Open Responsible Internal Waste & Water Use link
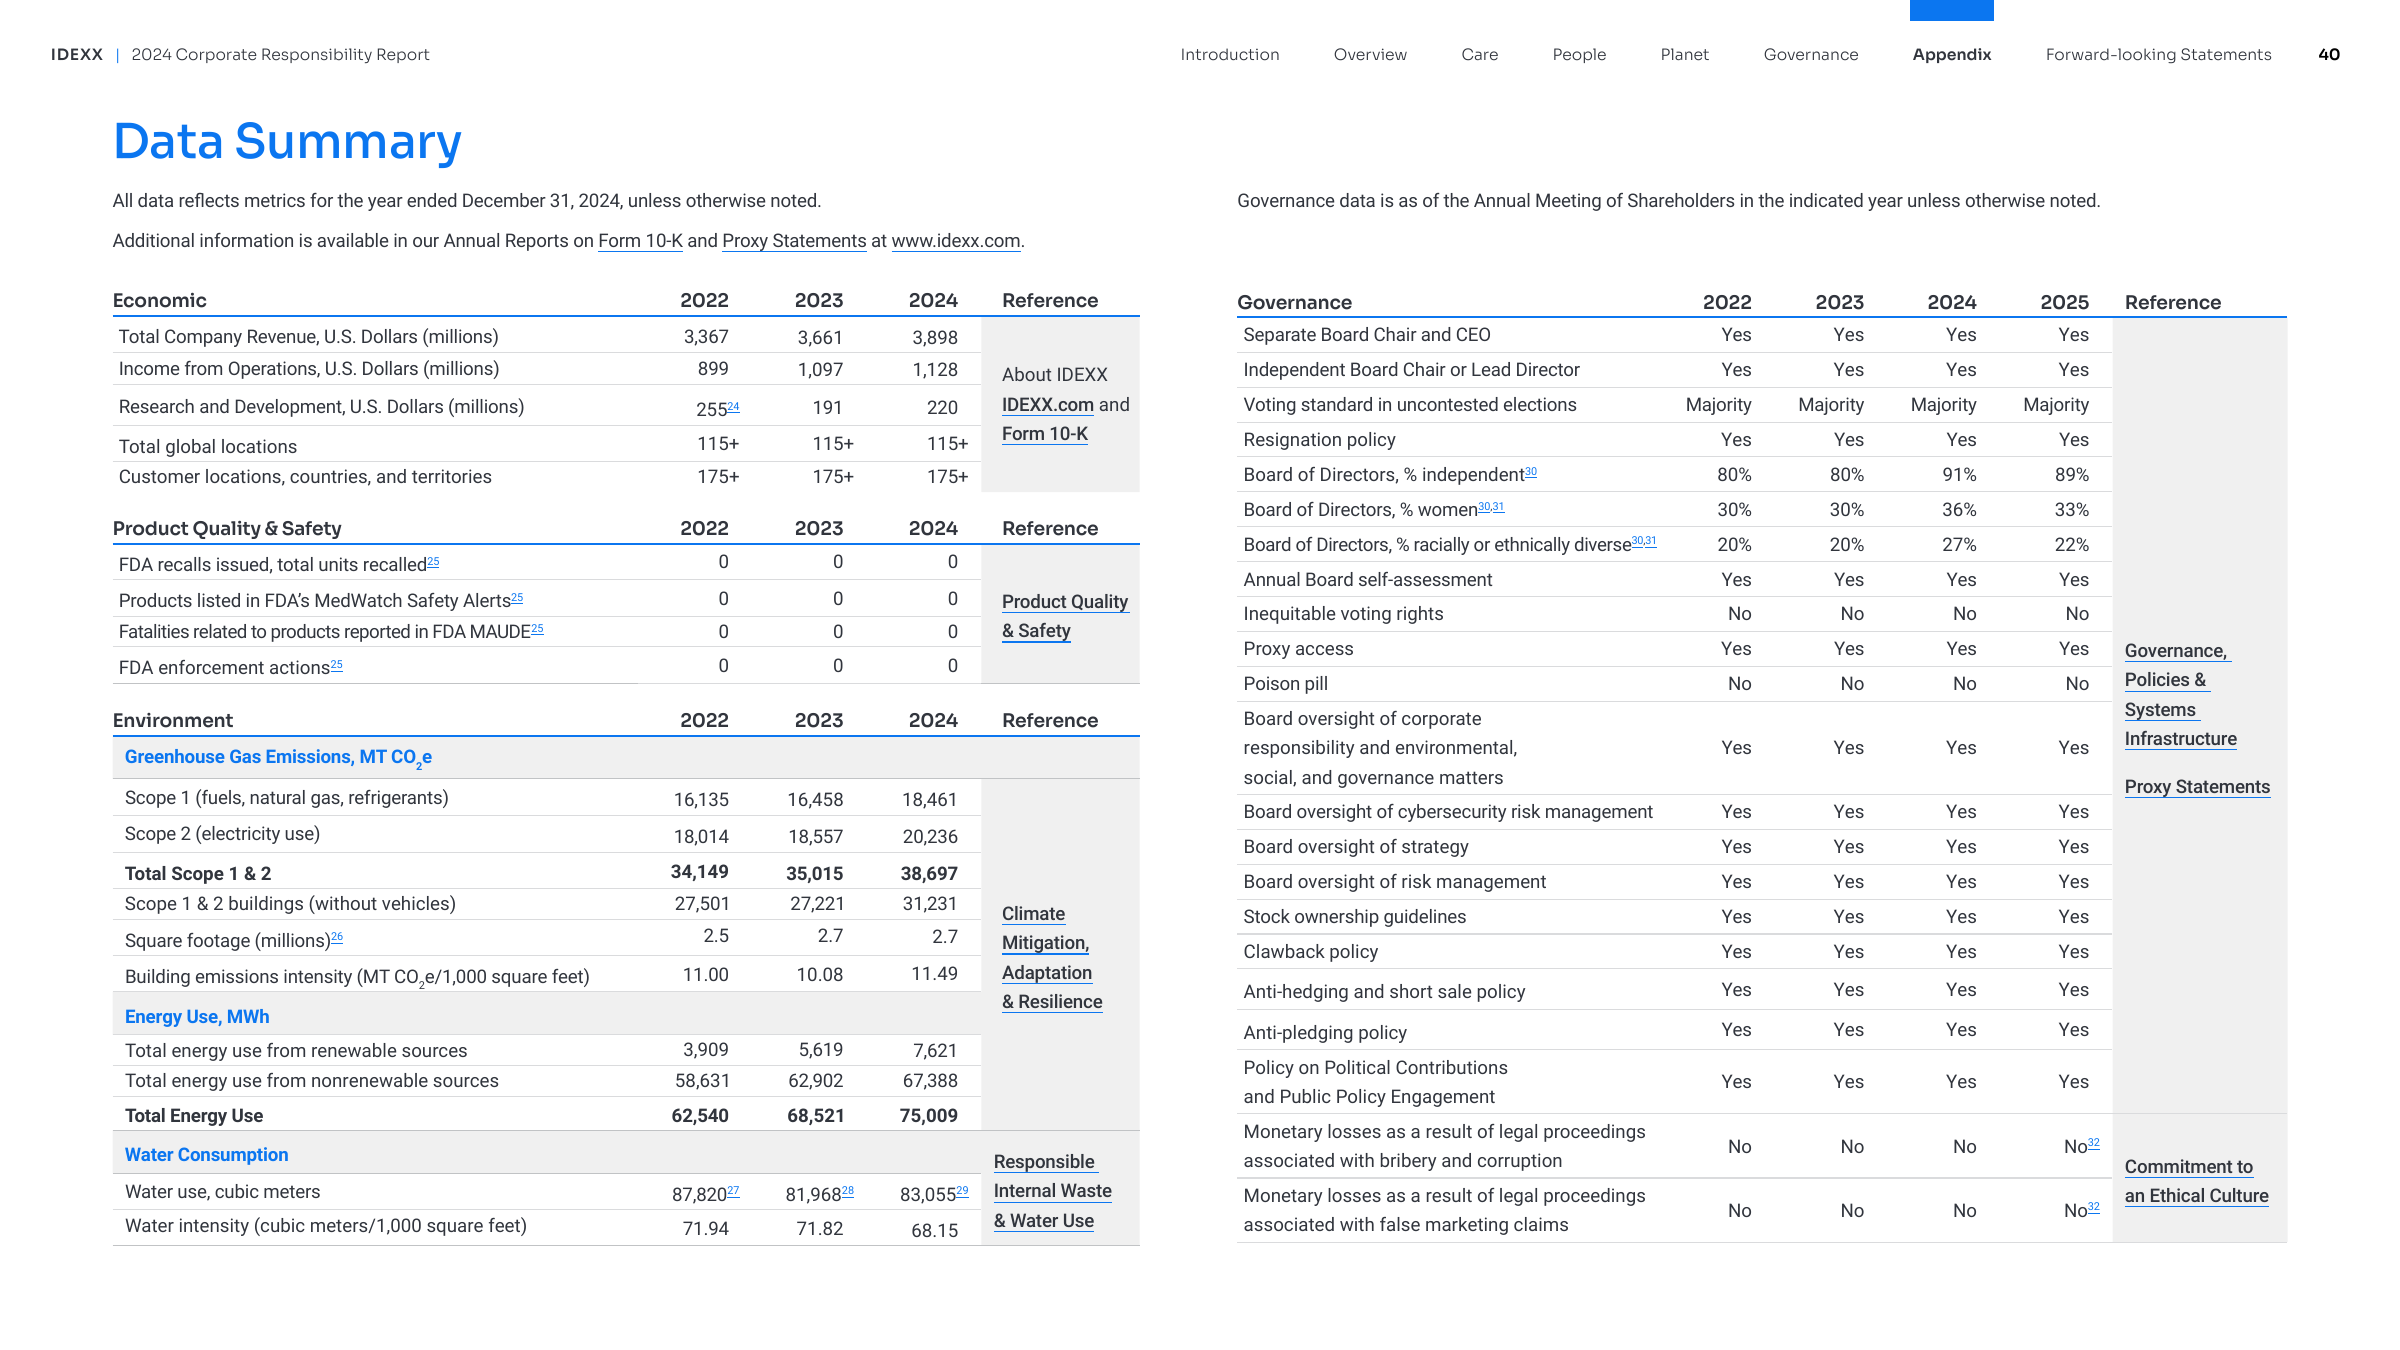 1052,1191
